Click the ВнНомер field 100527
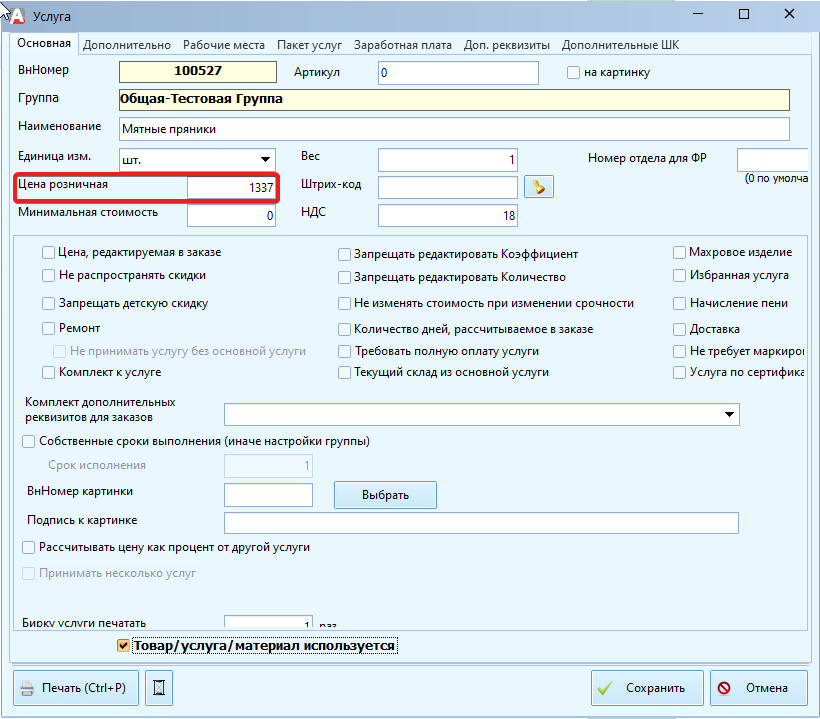The height and width of the screenshot is (719, 820). (198, 72)
